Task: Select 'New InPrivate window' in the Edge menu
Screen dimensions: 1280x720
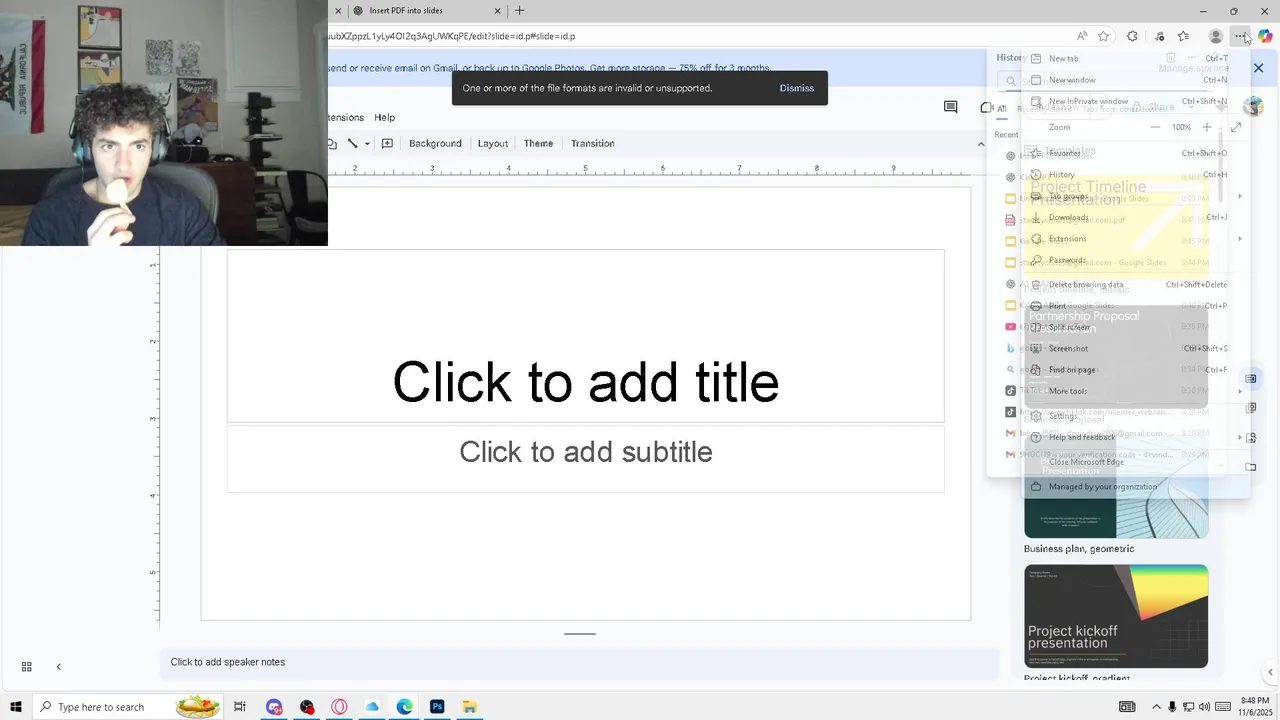Action: coord(1136,101)
